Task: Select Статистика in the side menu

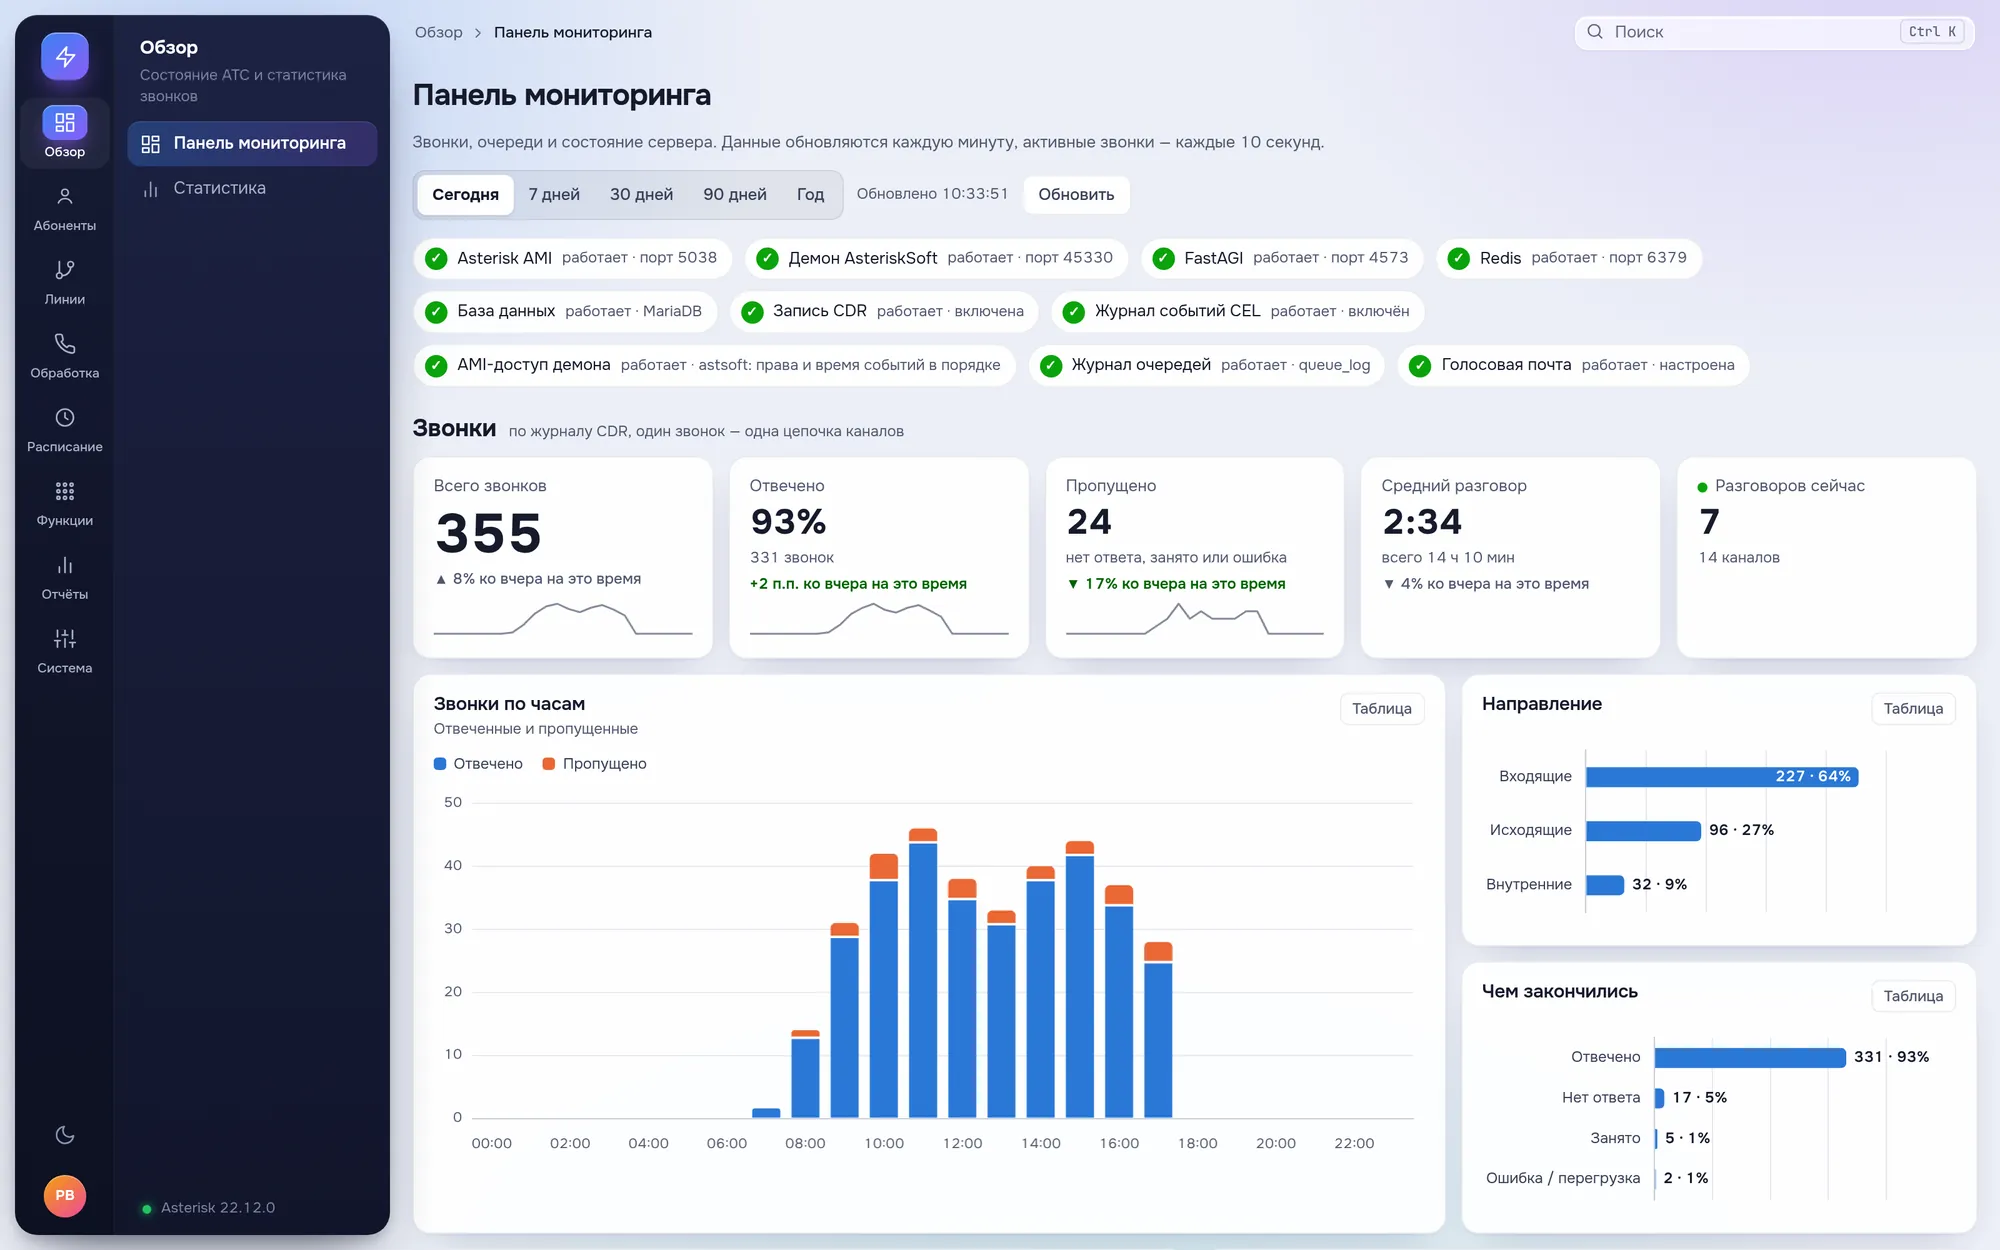Action: (252, 189)
